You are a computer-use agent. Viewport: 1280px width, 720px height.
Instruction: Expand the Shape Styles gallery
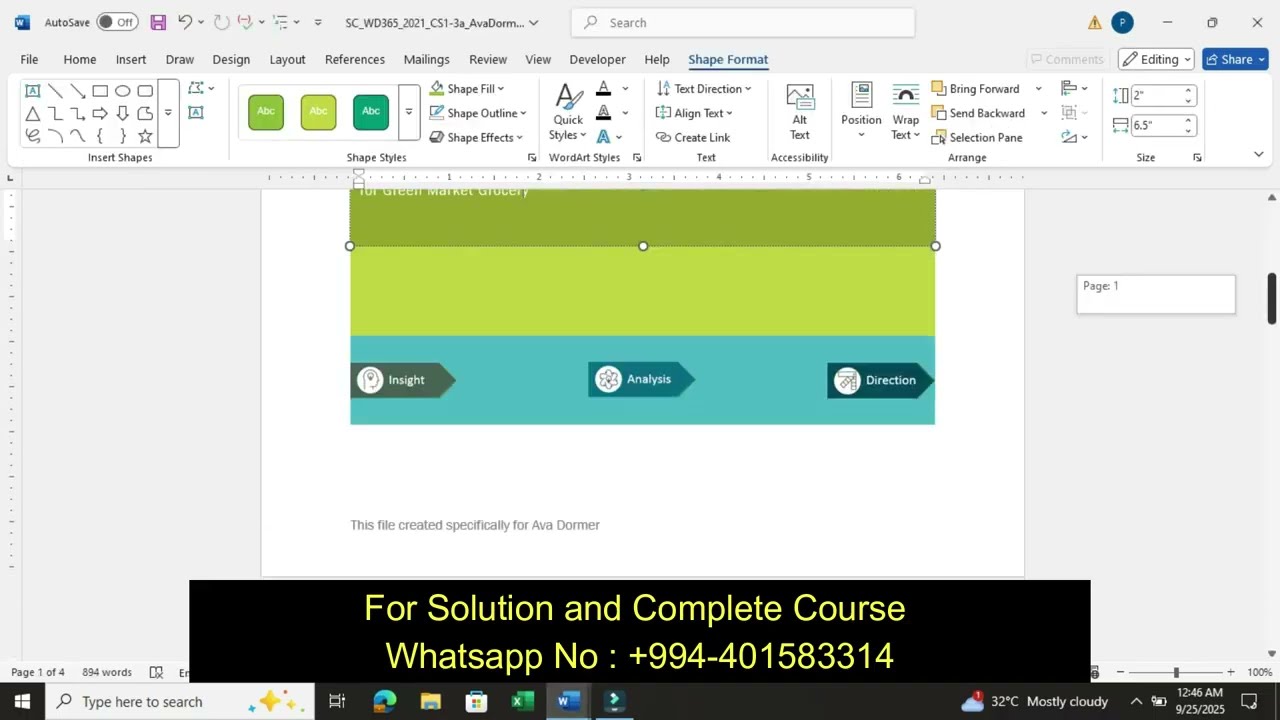[x=408, y=112]
